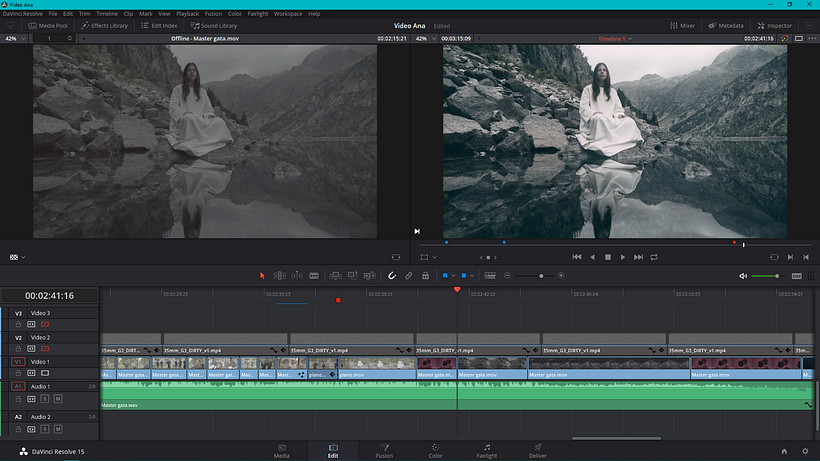Image resolution: width=820 pixels, height=461 pixels.
Task: Open the audio Mixer panel
Action: pos(682,26)
